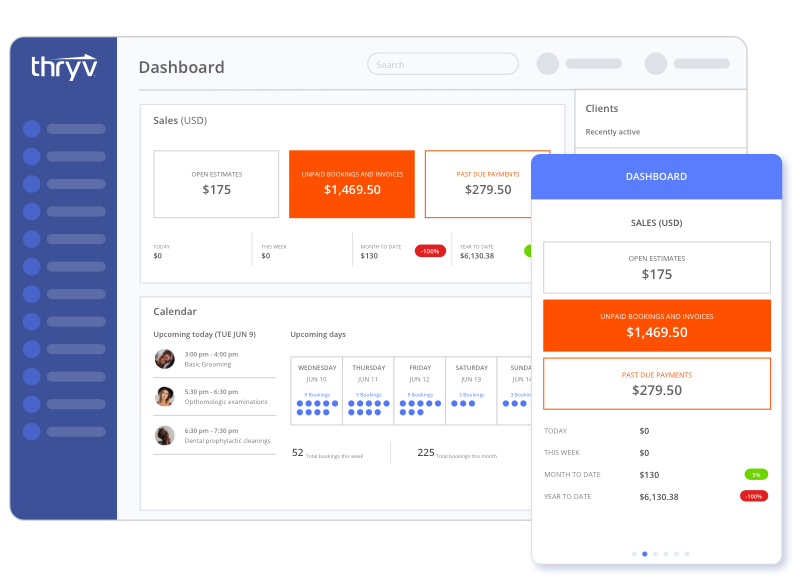Jump to the last pagination dot on mobile
Viewport: 800px width, 580px height.
687,554
